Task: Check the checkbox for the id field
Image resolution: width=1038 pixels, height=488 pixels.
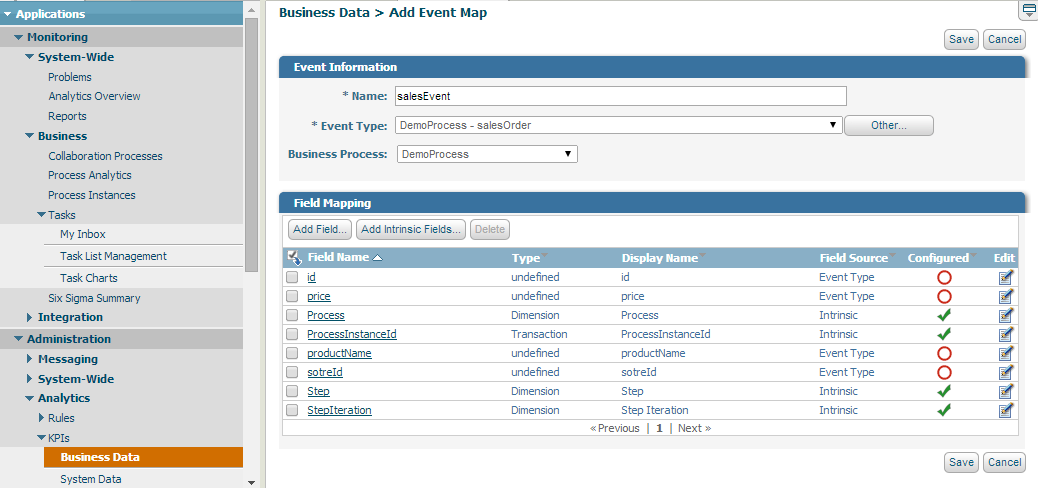Action: pos(292,277)
